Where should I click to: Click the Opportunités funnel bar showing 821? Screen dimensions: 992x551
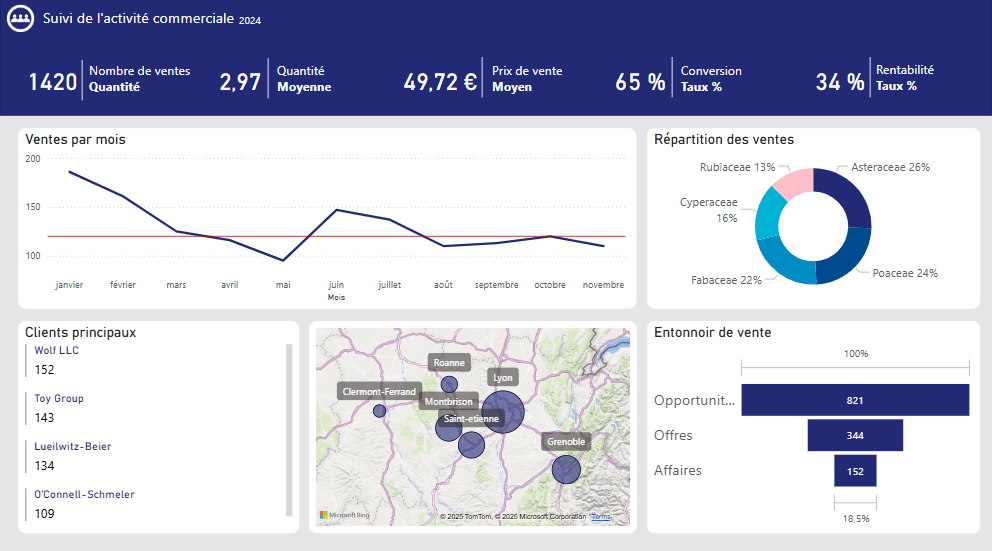click(854, 400)
